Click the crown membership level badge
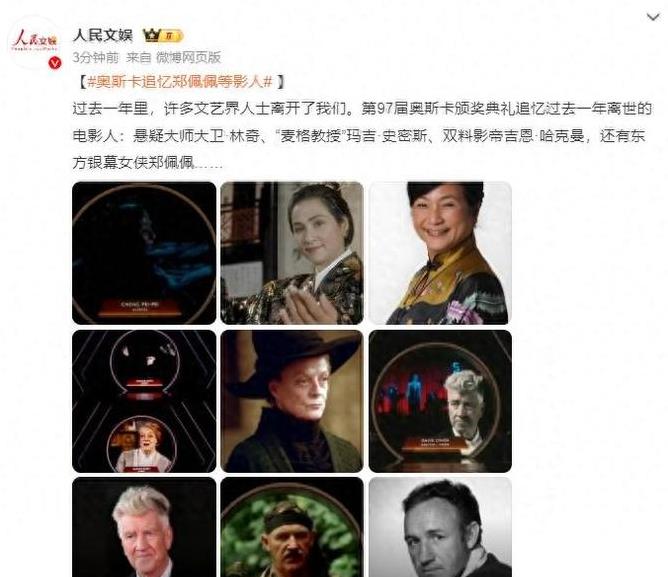 [x=163, y=35]
